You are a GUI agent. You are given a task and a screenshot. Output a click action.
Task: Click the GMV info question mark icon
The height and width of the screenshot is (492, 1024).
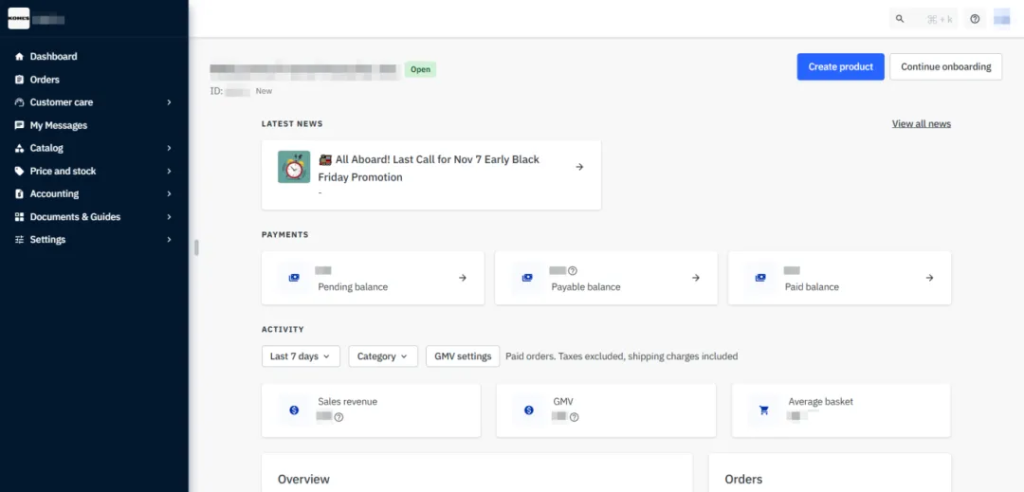(574, 417)
